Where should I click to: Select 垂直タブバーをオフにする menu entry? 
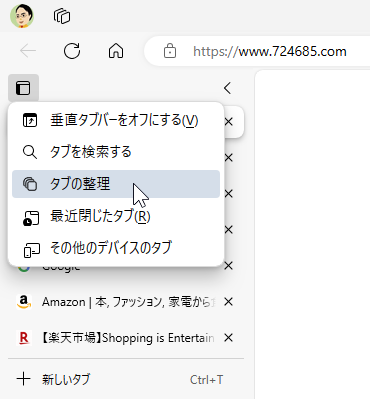coord(116,120)
